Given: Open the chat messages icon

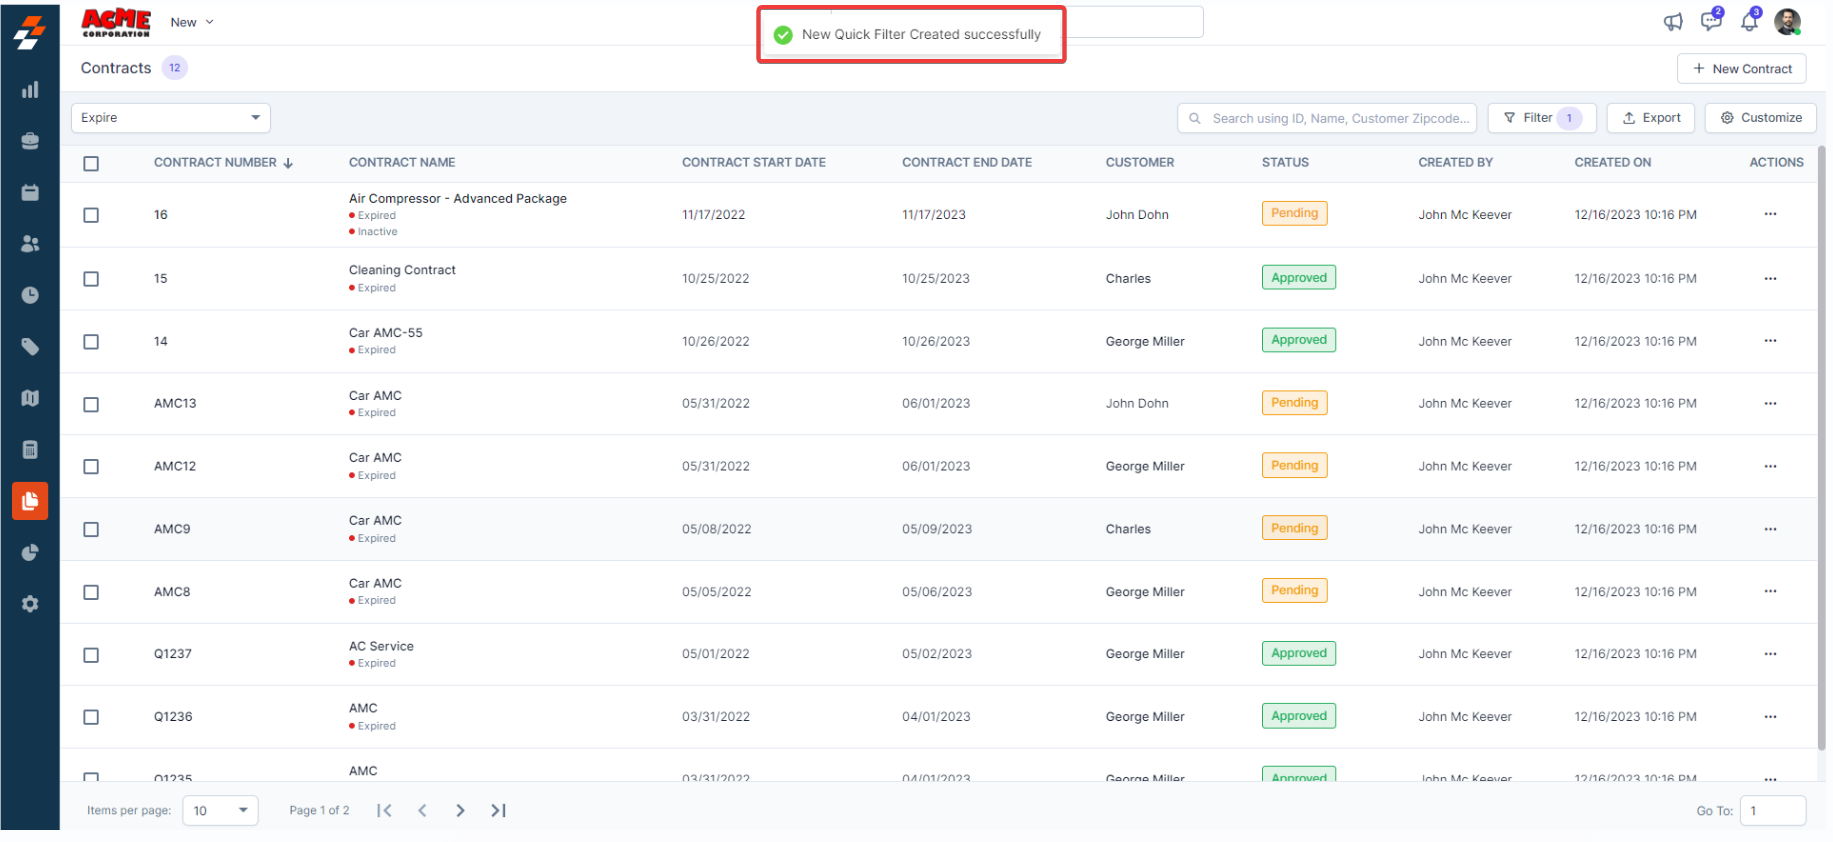Looking at the screenshot, I should tap(1711, 21).
